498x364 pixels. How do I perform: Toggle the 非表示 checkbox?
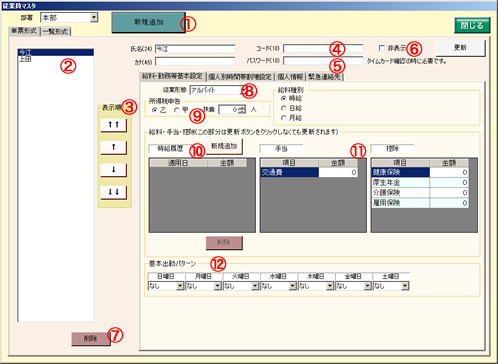coord(382,48)
